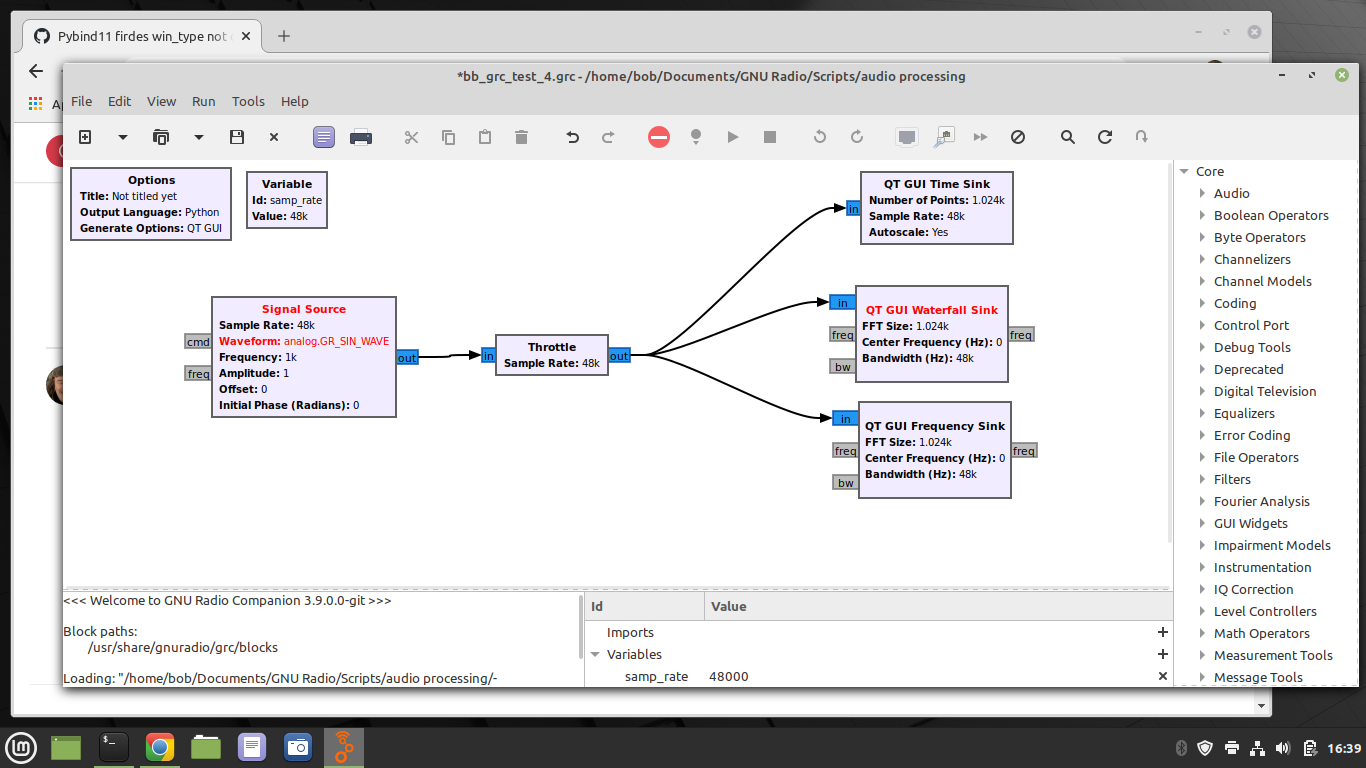Collapse the Variables row expander
Screen dimensions: 1366x768
[596, 655]
